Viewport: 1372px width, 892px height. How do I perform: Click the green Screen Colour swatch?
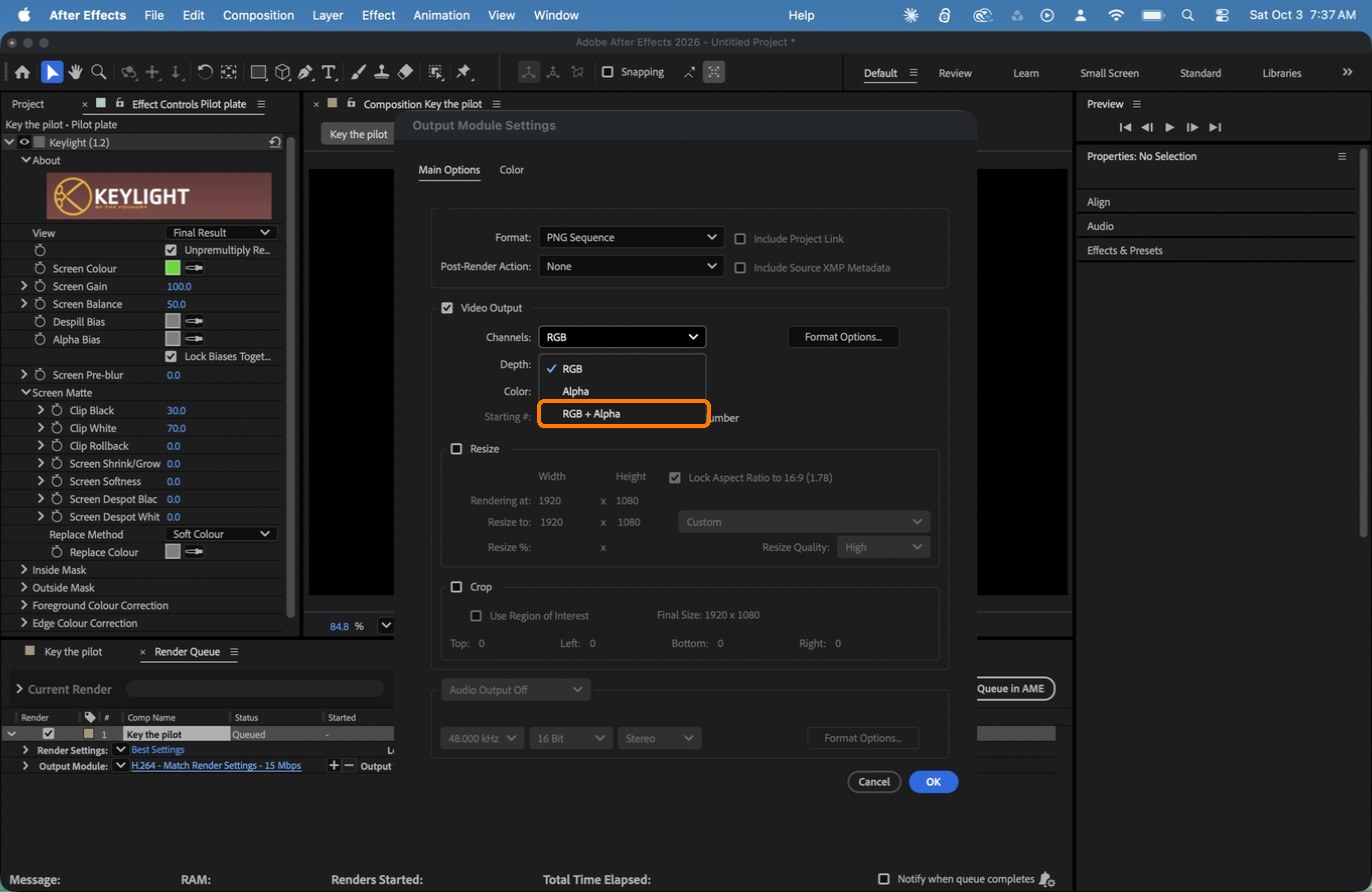tap(172, 268)
